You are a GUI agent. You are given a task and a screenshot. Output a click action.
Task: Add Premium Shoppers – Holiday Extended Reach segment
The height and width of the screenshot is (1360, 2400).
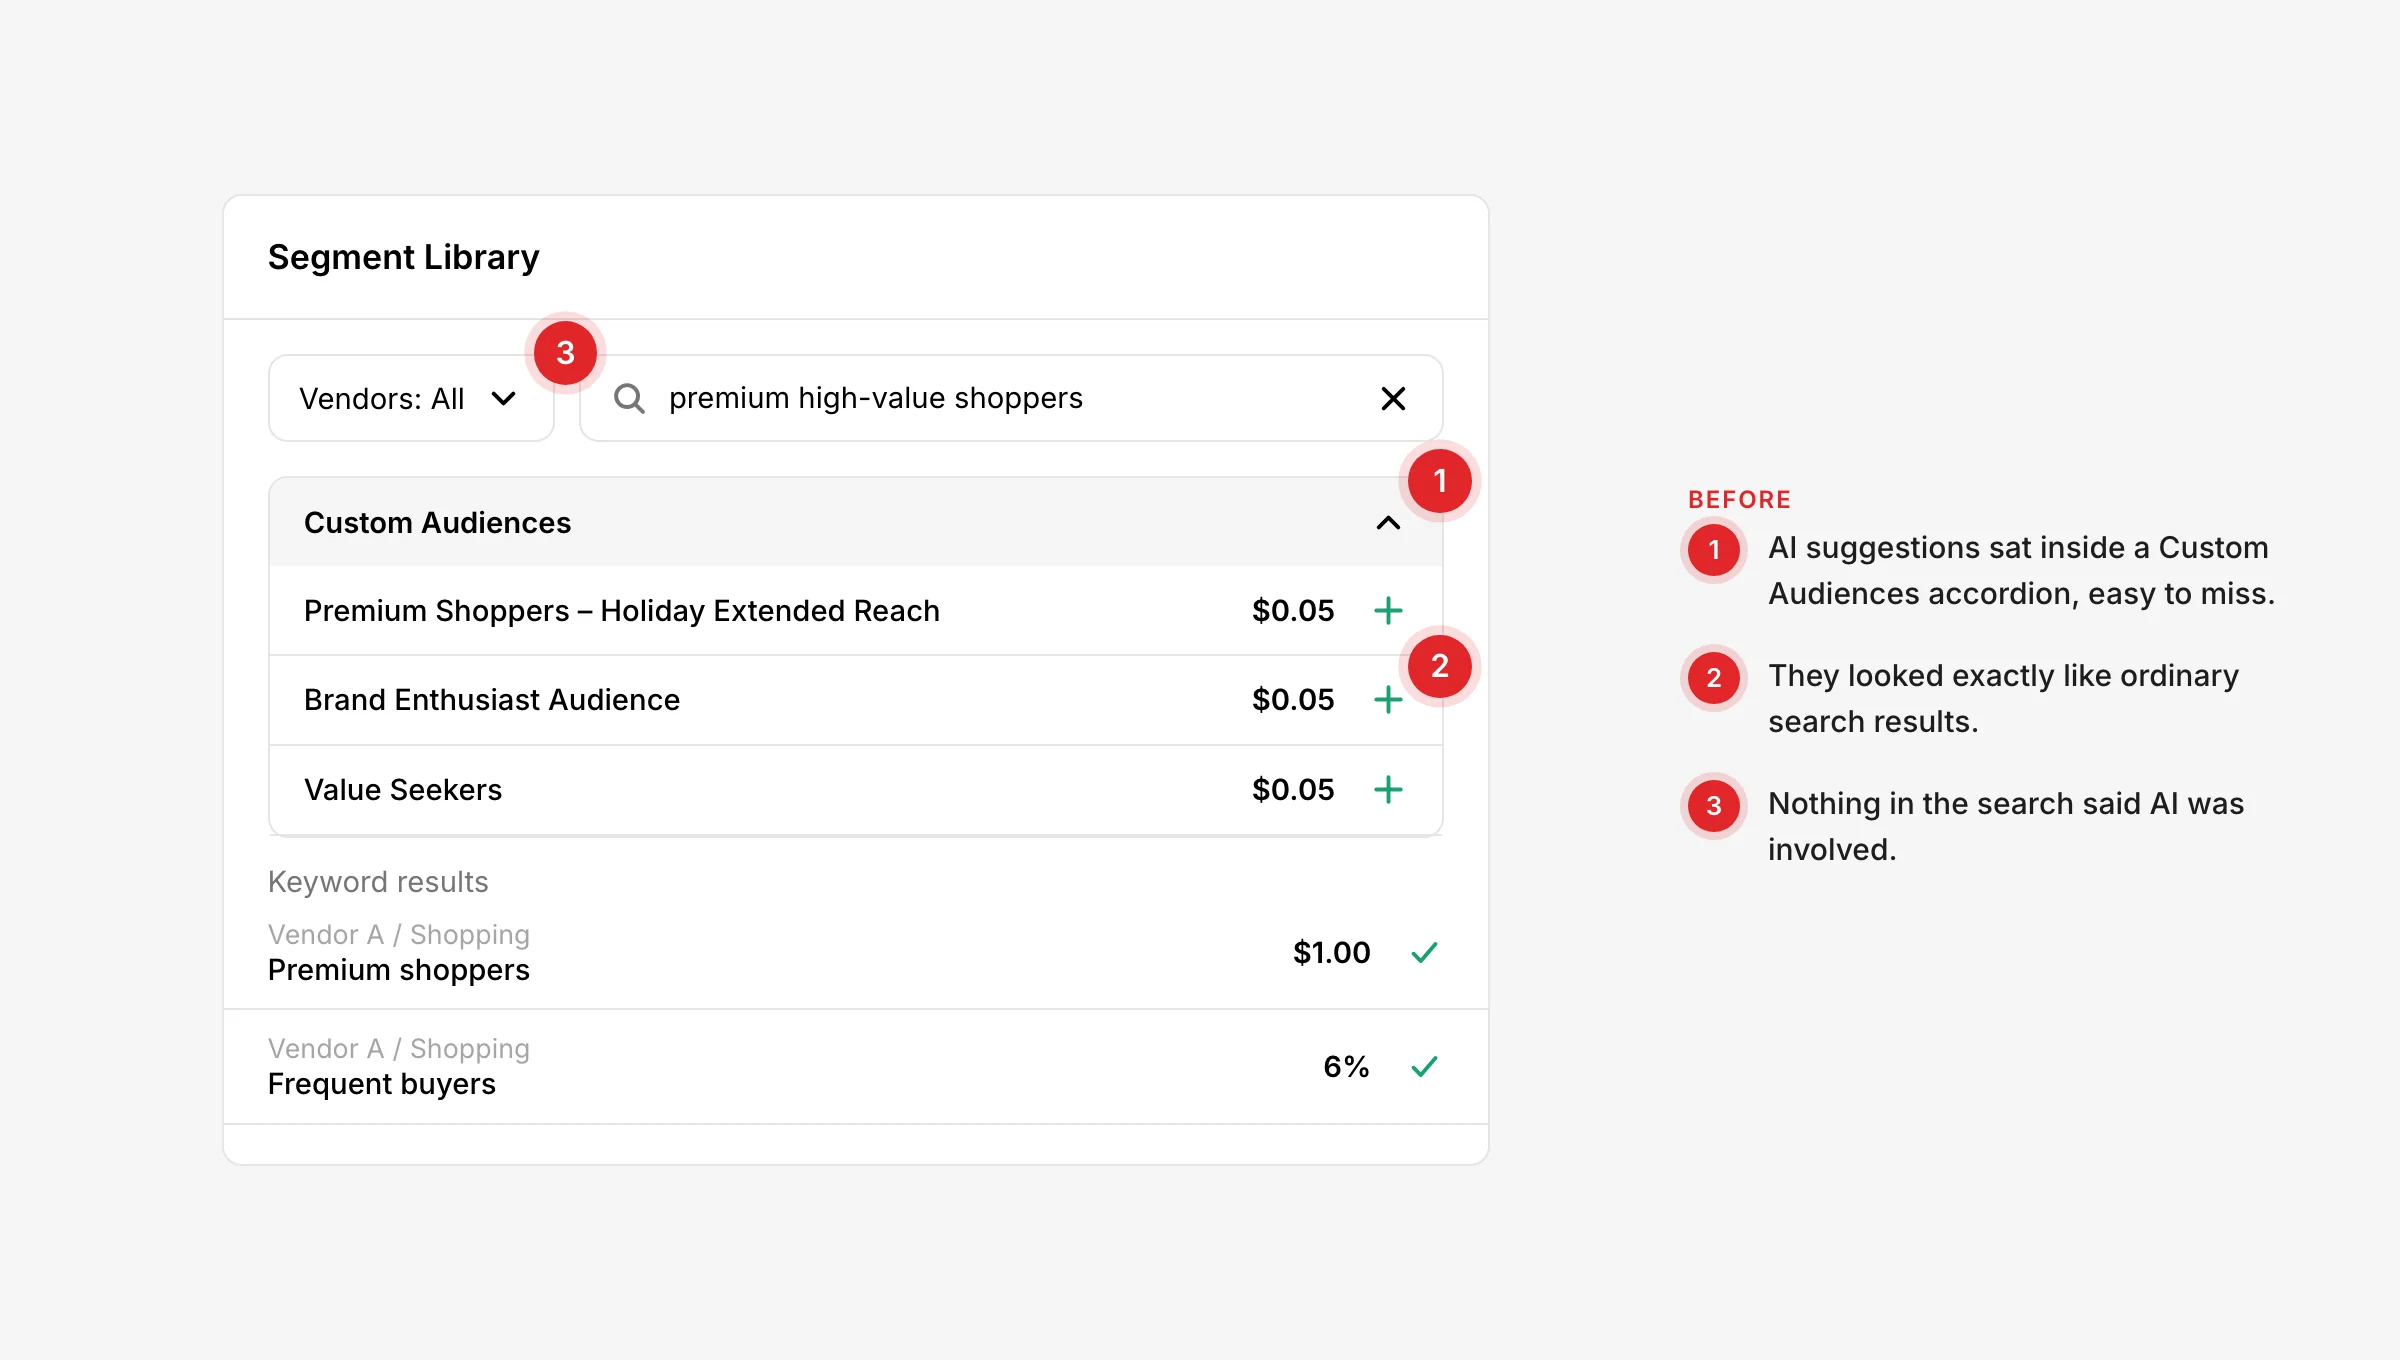pyautogui.click(x=1388, y=610)
